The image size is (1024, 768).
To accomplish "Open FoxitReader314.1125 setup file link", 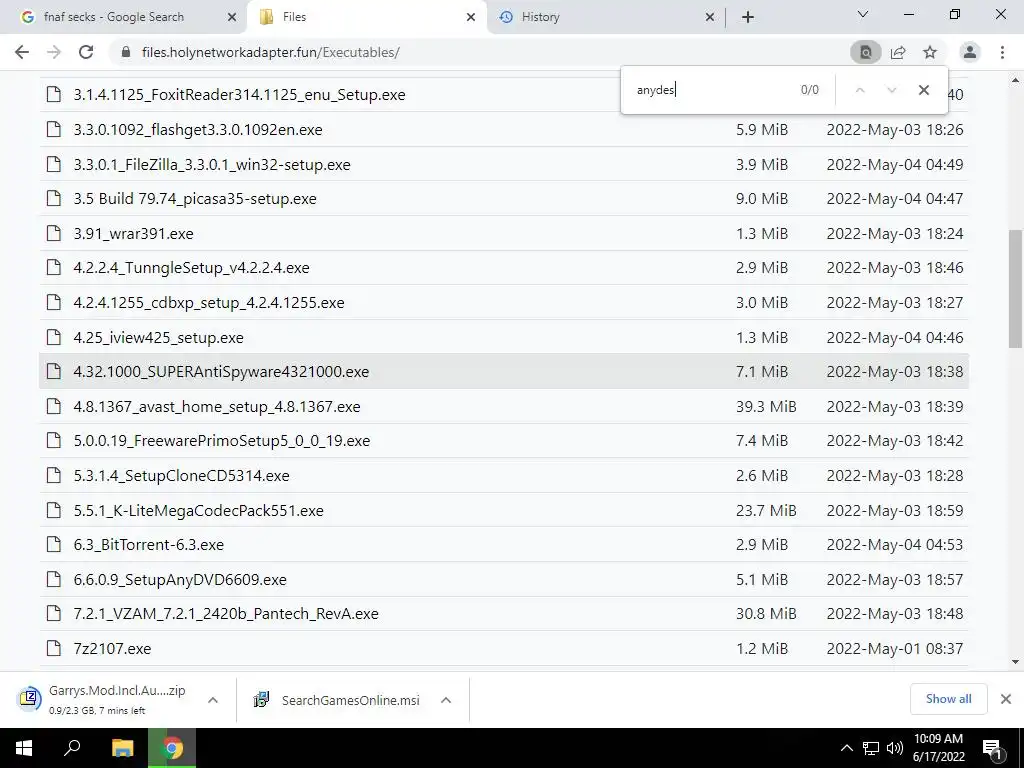I will coord(239,95).
